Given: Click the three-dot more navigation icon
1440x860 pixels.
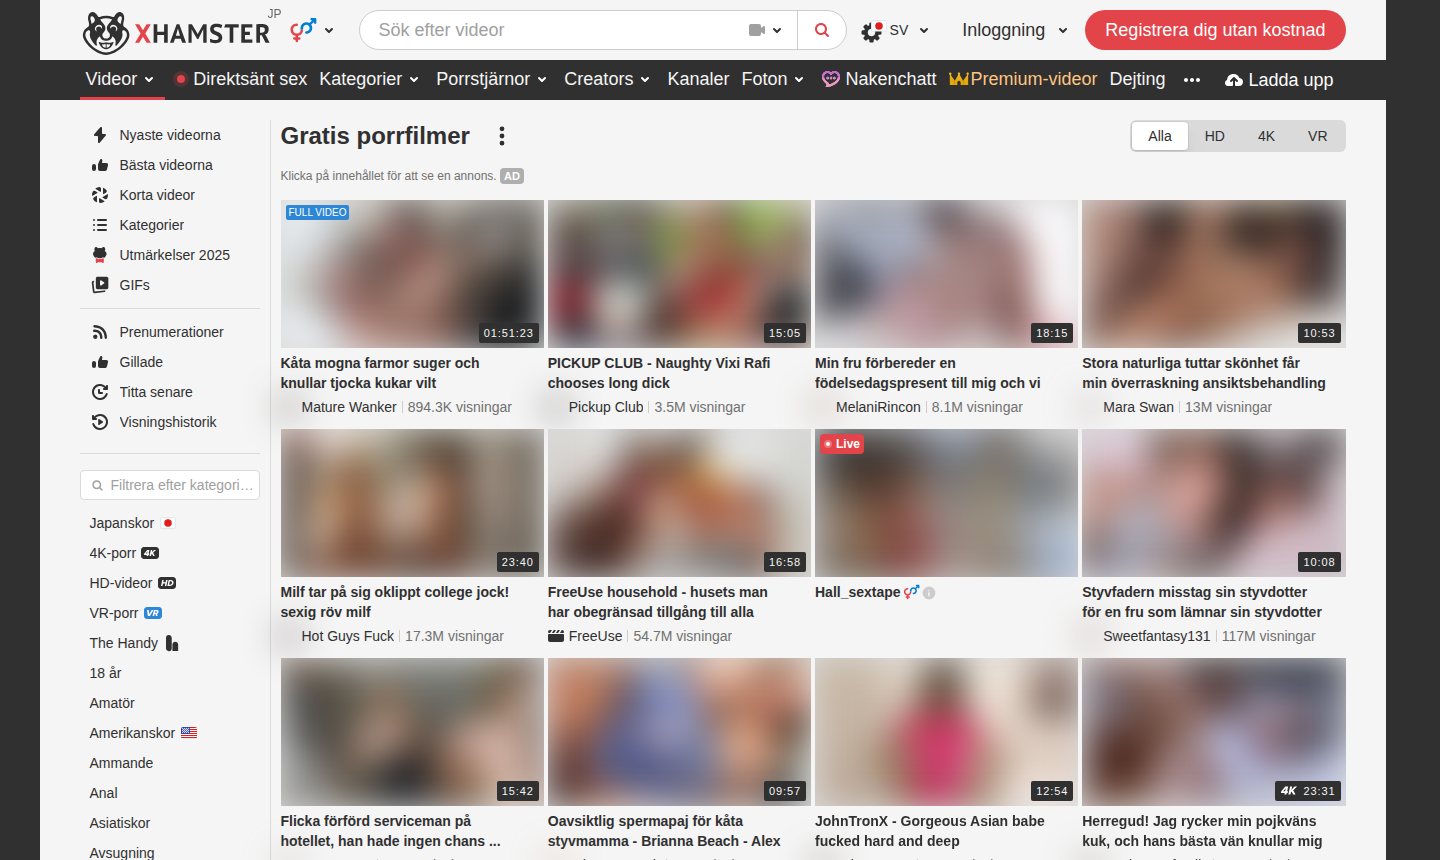Looking at the screenshot, I should pyautogui.click(x=1192, y=80).
